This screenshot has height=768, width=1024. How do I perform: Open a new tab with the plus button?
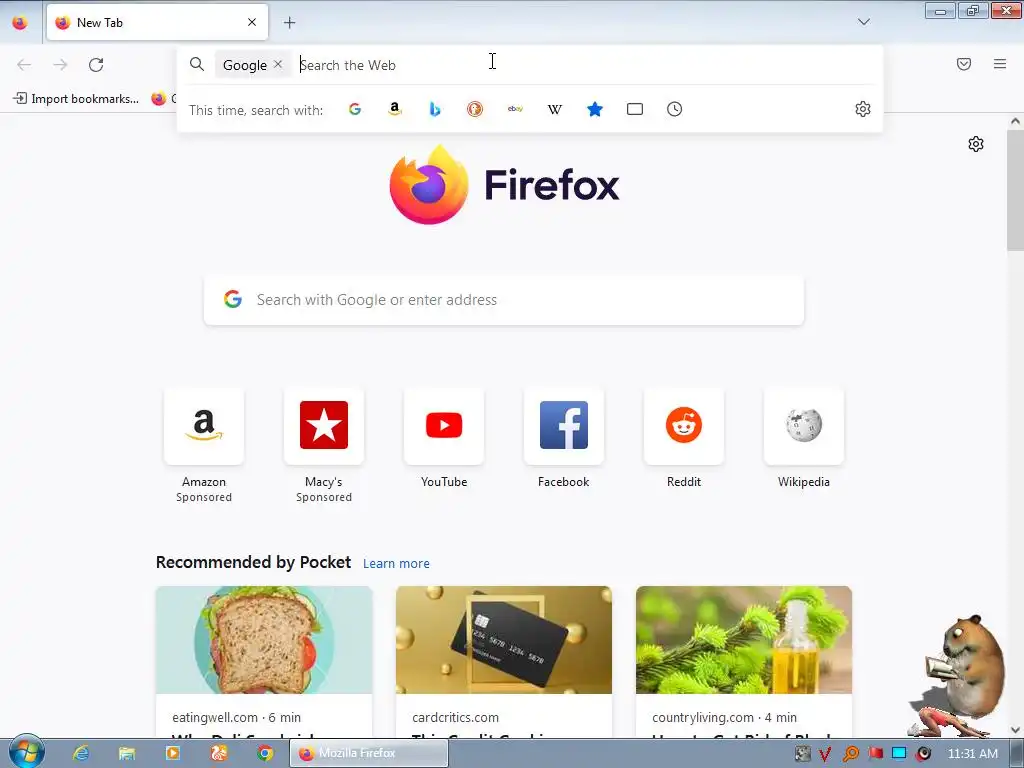289,23
